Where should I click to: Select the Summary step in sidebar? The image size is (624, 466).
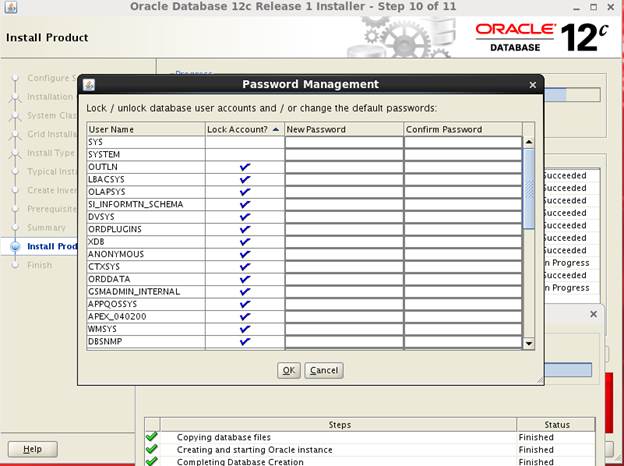46,228
